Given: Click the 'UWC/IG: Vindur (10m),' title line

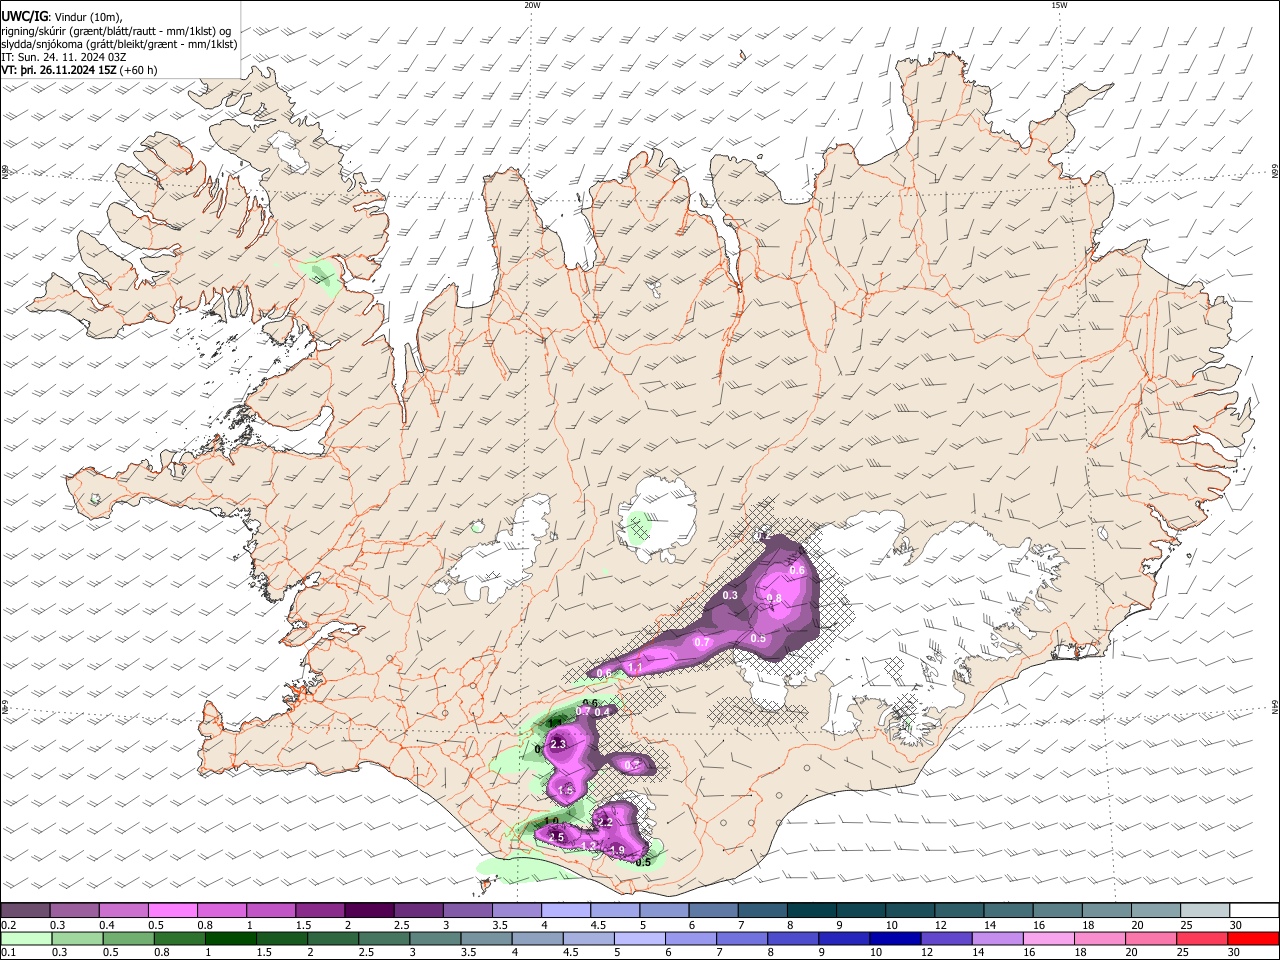Looking at the screenshot, I should pyautogui.click(x=62, y=16).
